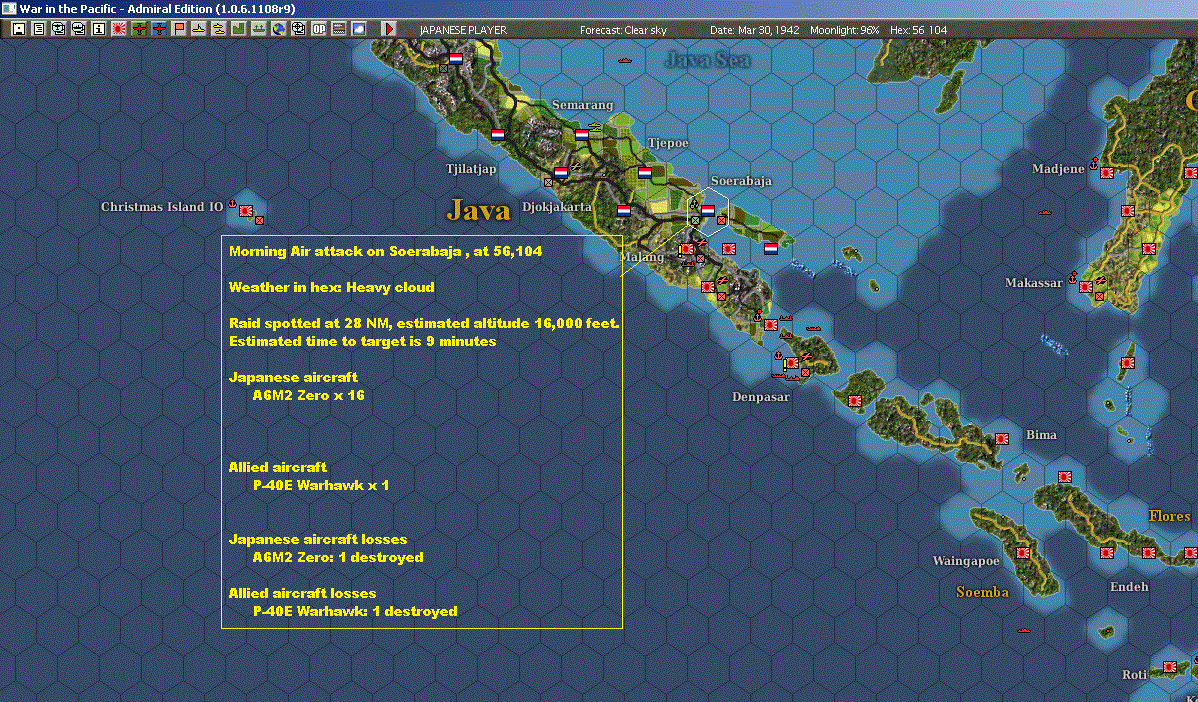The image size is (1198, 702).
Task: Click the brown striped strip toolbar icon
Action: click(x=338, y=29)
